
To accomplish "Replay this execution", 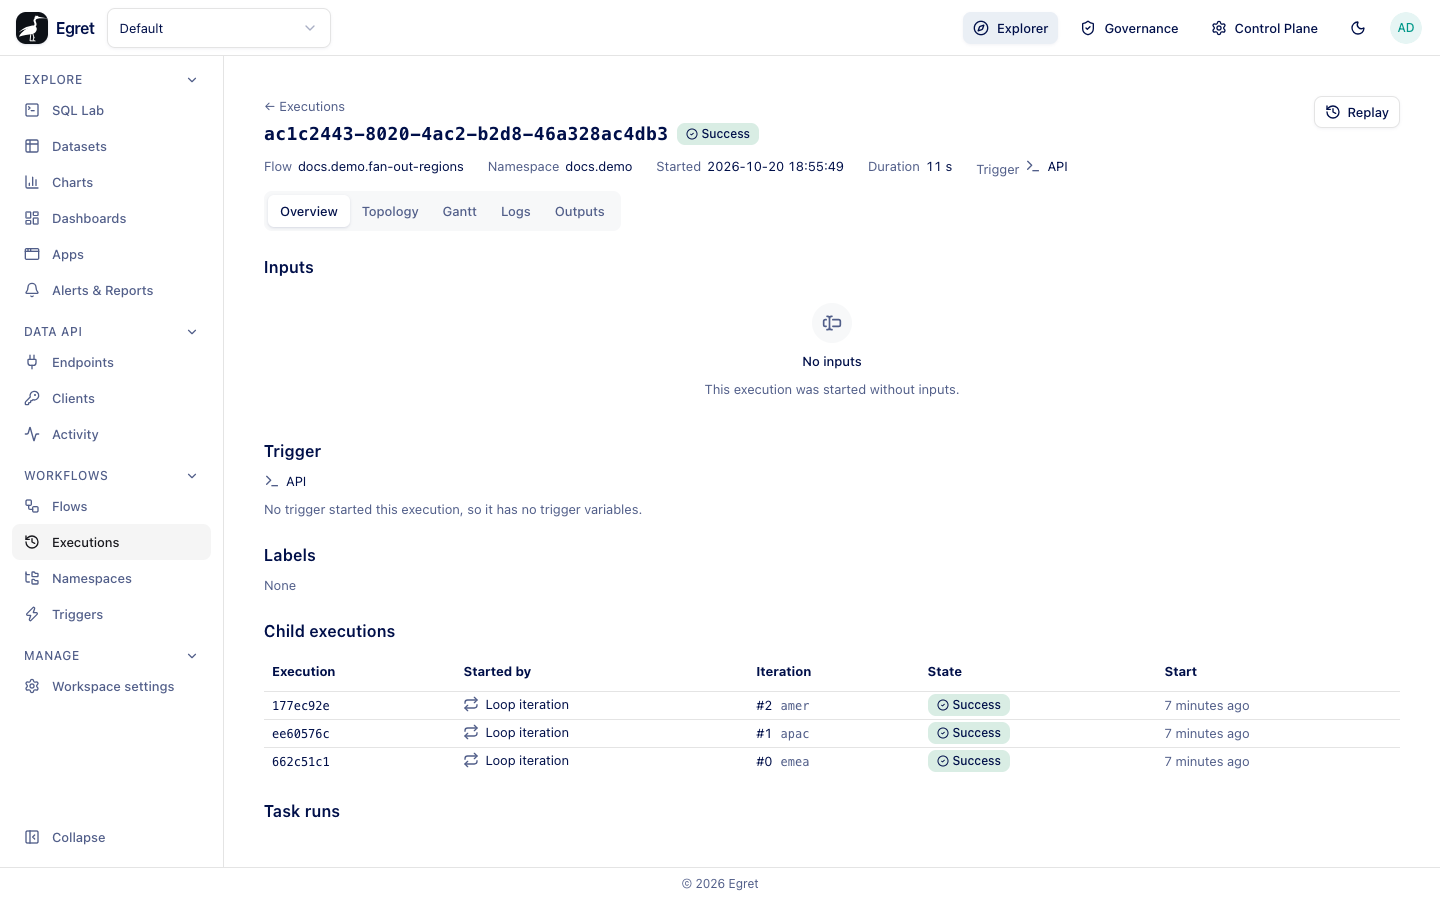I will pyautogui.click(x=1357, y=112).
